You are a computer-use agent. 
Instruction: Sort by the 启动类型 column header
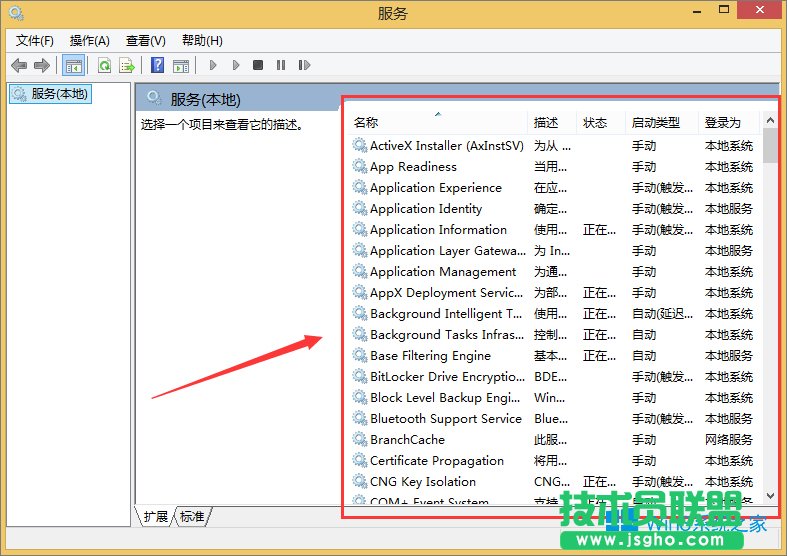[655, 123]
